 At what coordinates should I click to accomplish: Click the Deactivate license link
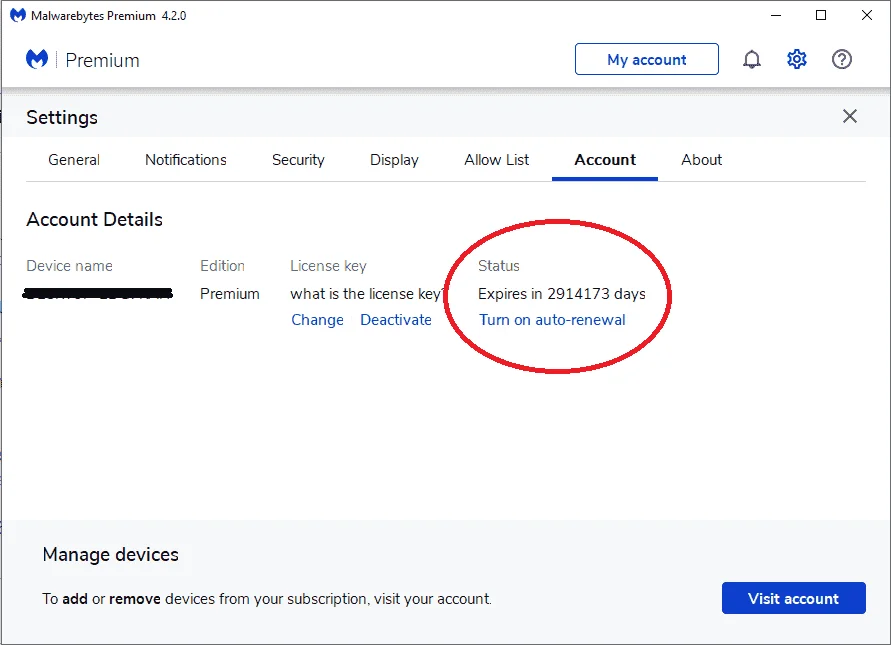396,320
